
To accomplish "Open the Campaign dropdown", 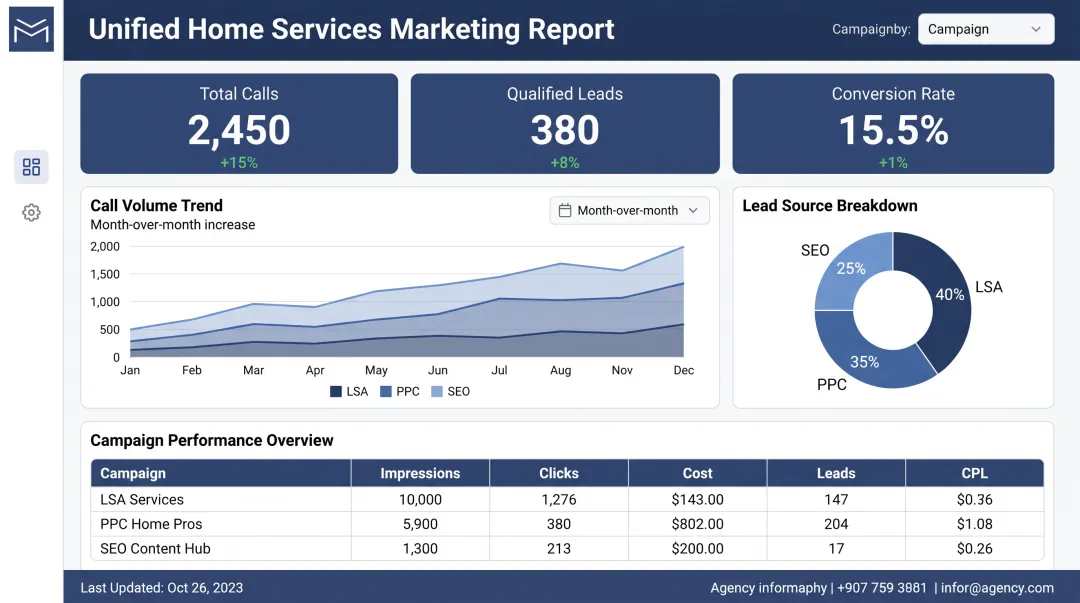I will coord(986,29).
